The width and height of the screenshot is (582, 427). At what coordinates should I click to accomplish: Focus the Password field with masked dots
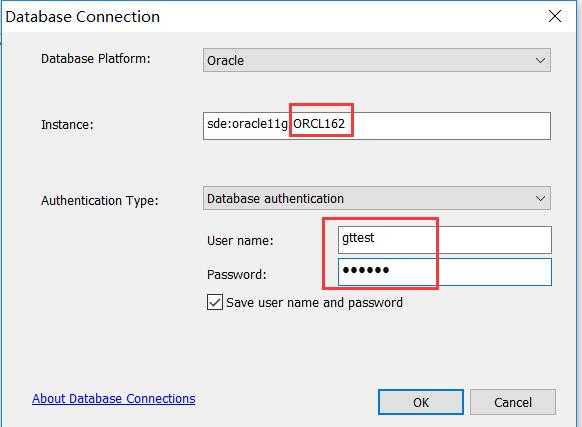coord(445,272)
